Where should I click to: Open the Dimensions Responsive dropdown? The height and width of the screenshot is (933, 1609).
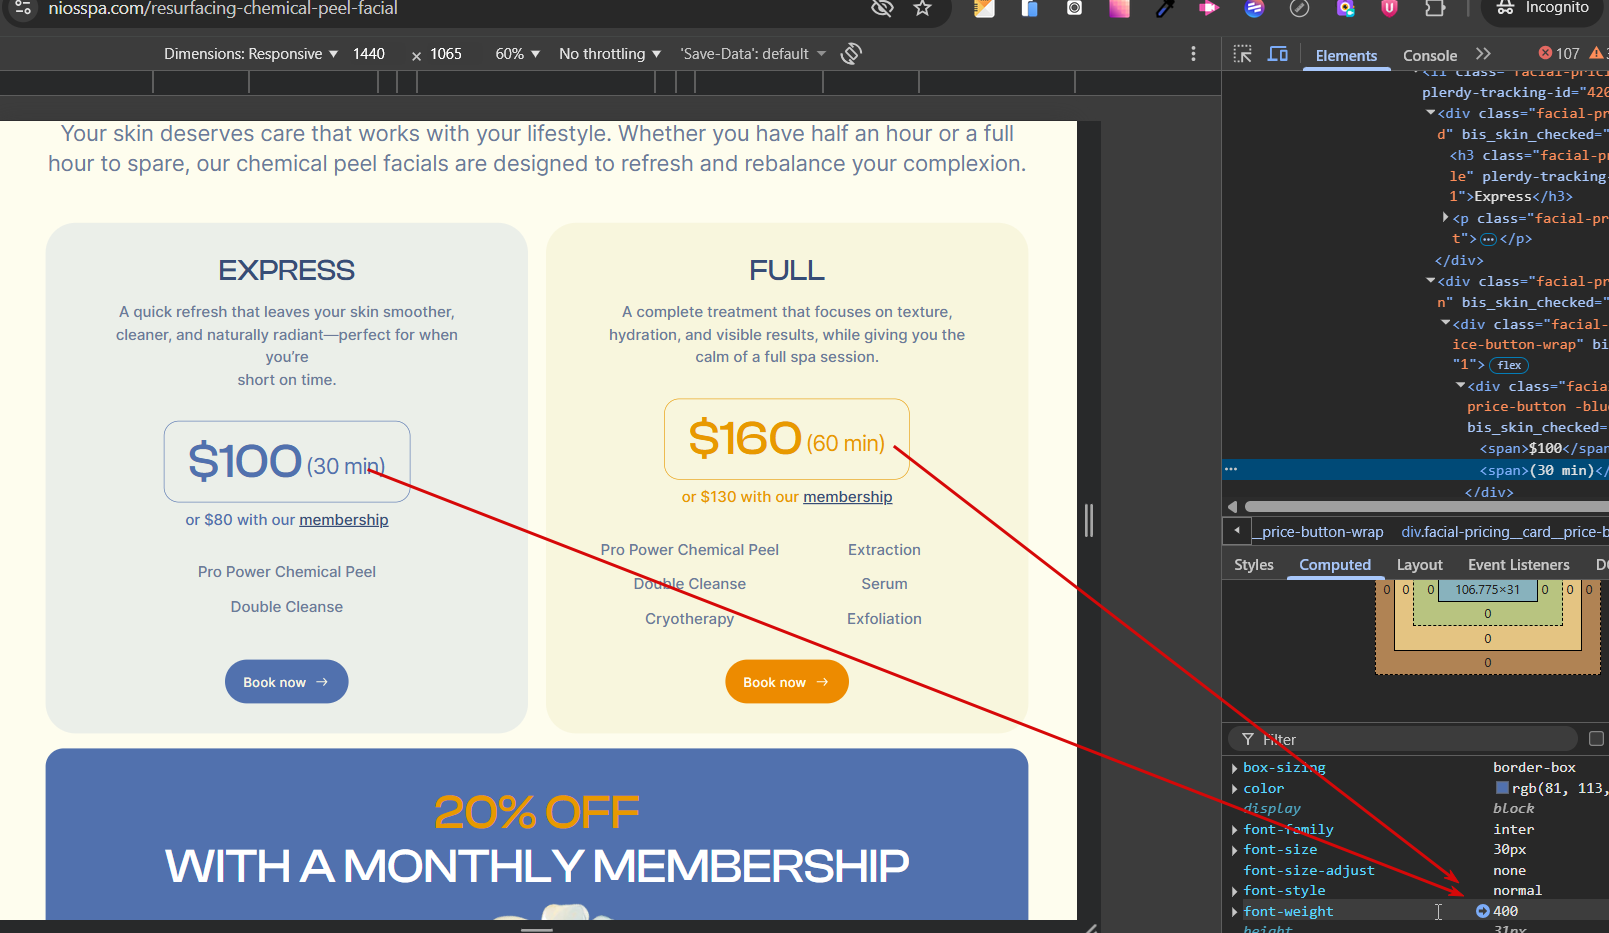click(251, 54)
